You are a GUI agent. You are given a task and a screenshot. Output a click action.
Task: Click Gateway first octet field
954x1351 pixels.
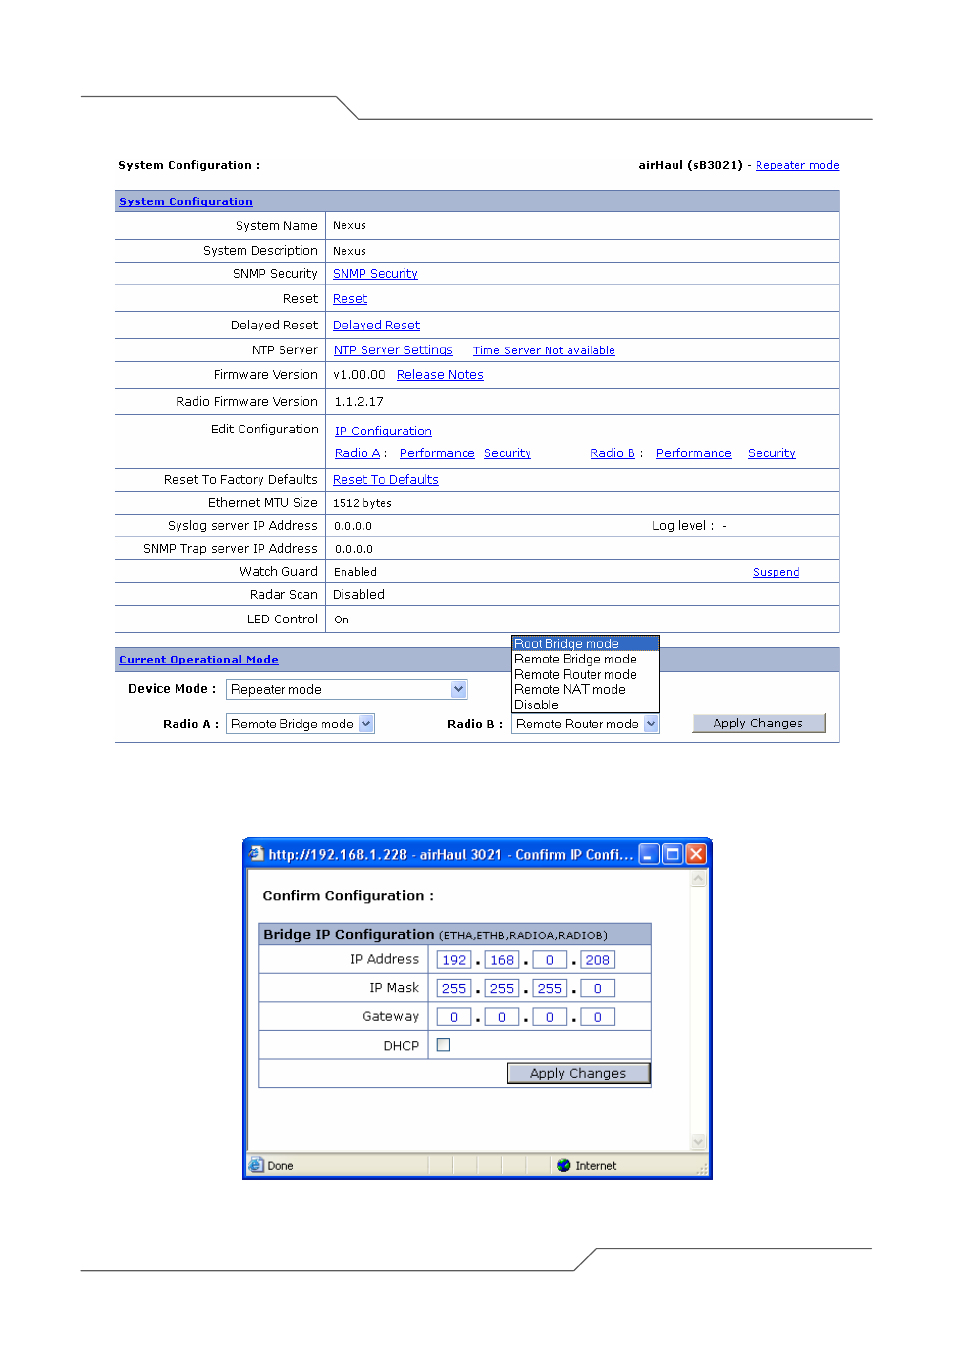click(454, 1017)
